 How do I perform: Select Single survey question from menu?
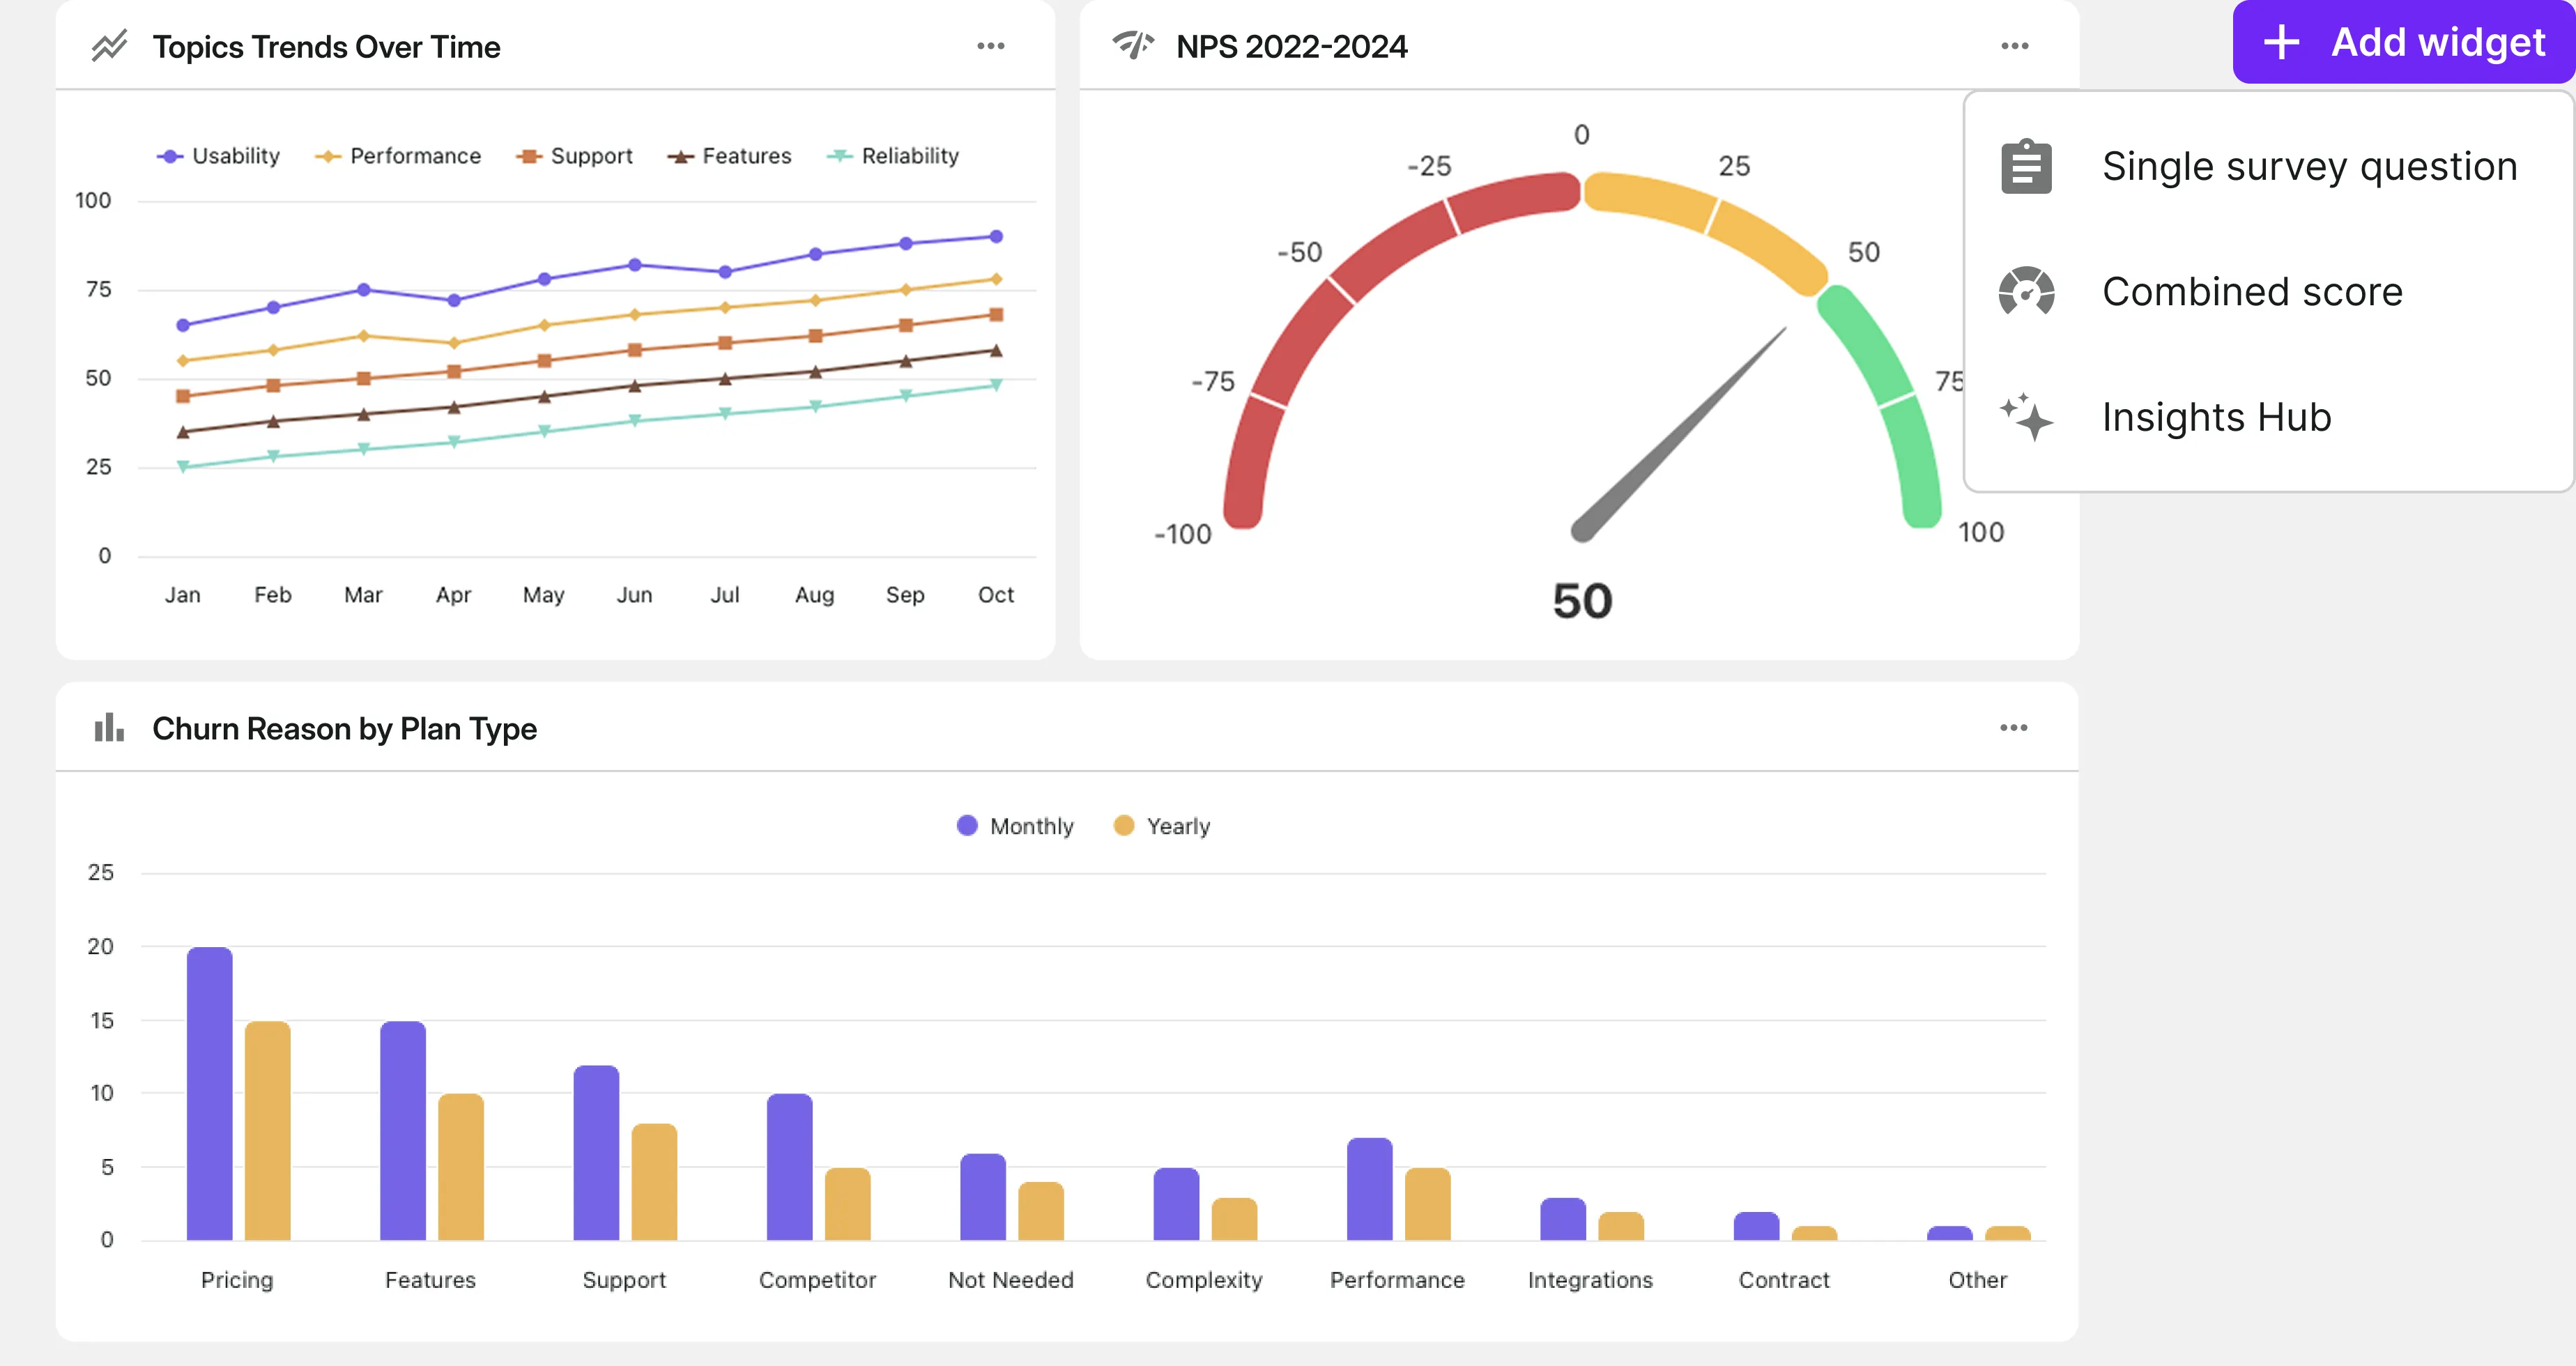(2268, 166)
